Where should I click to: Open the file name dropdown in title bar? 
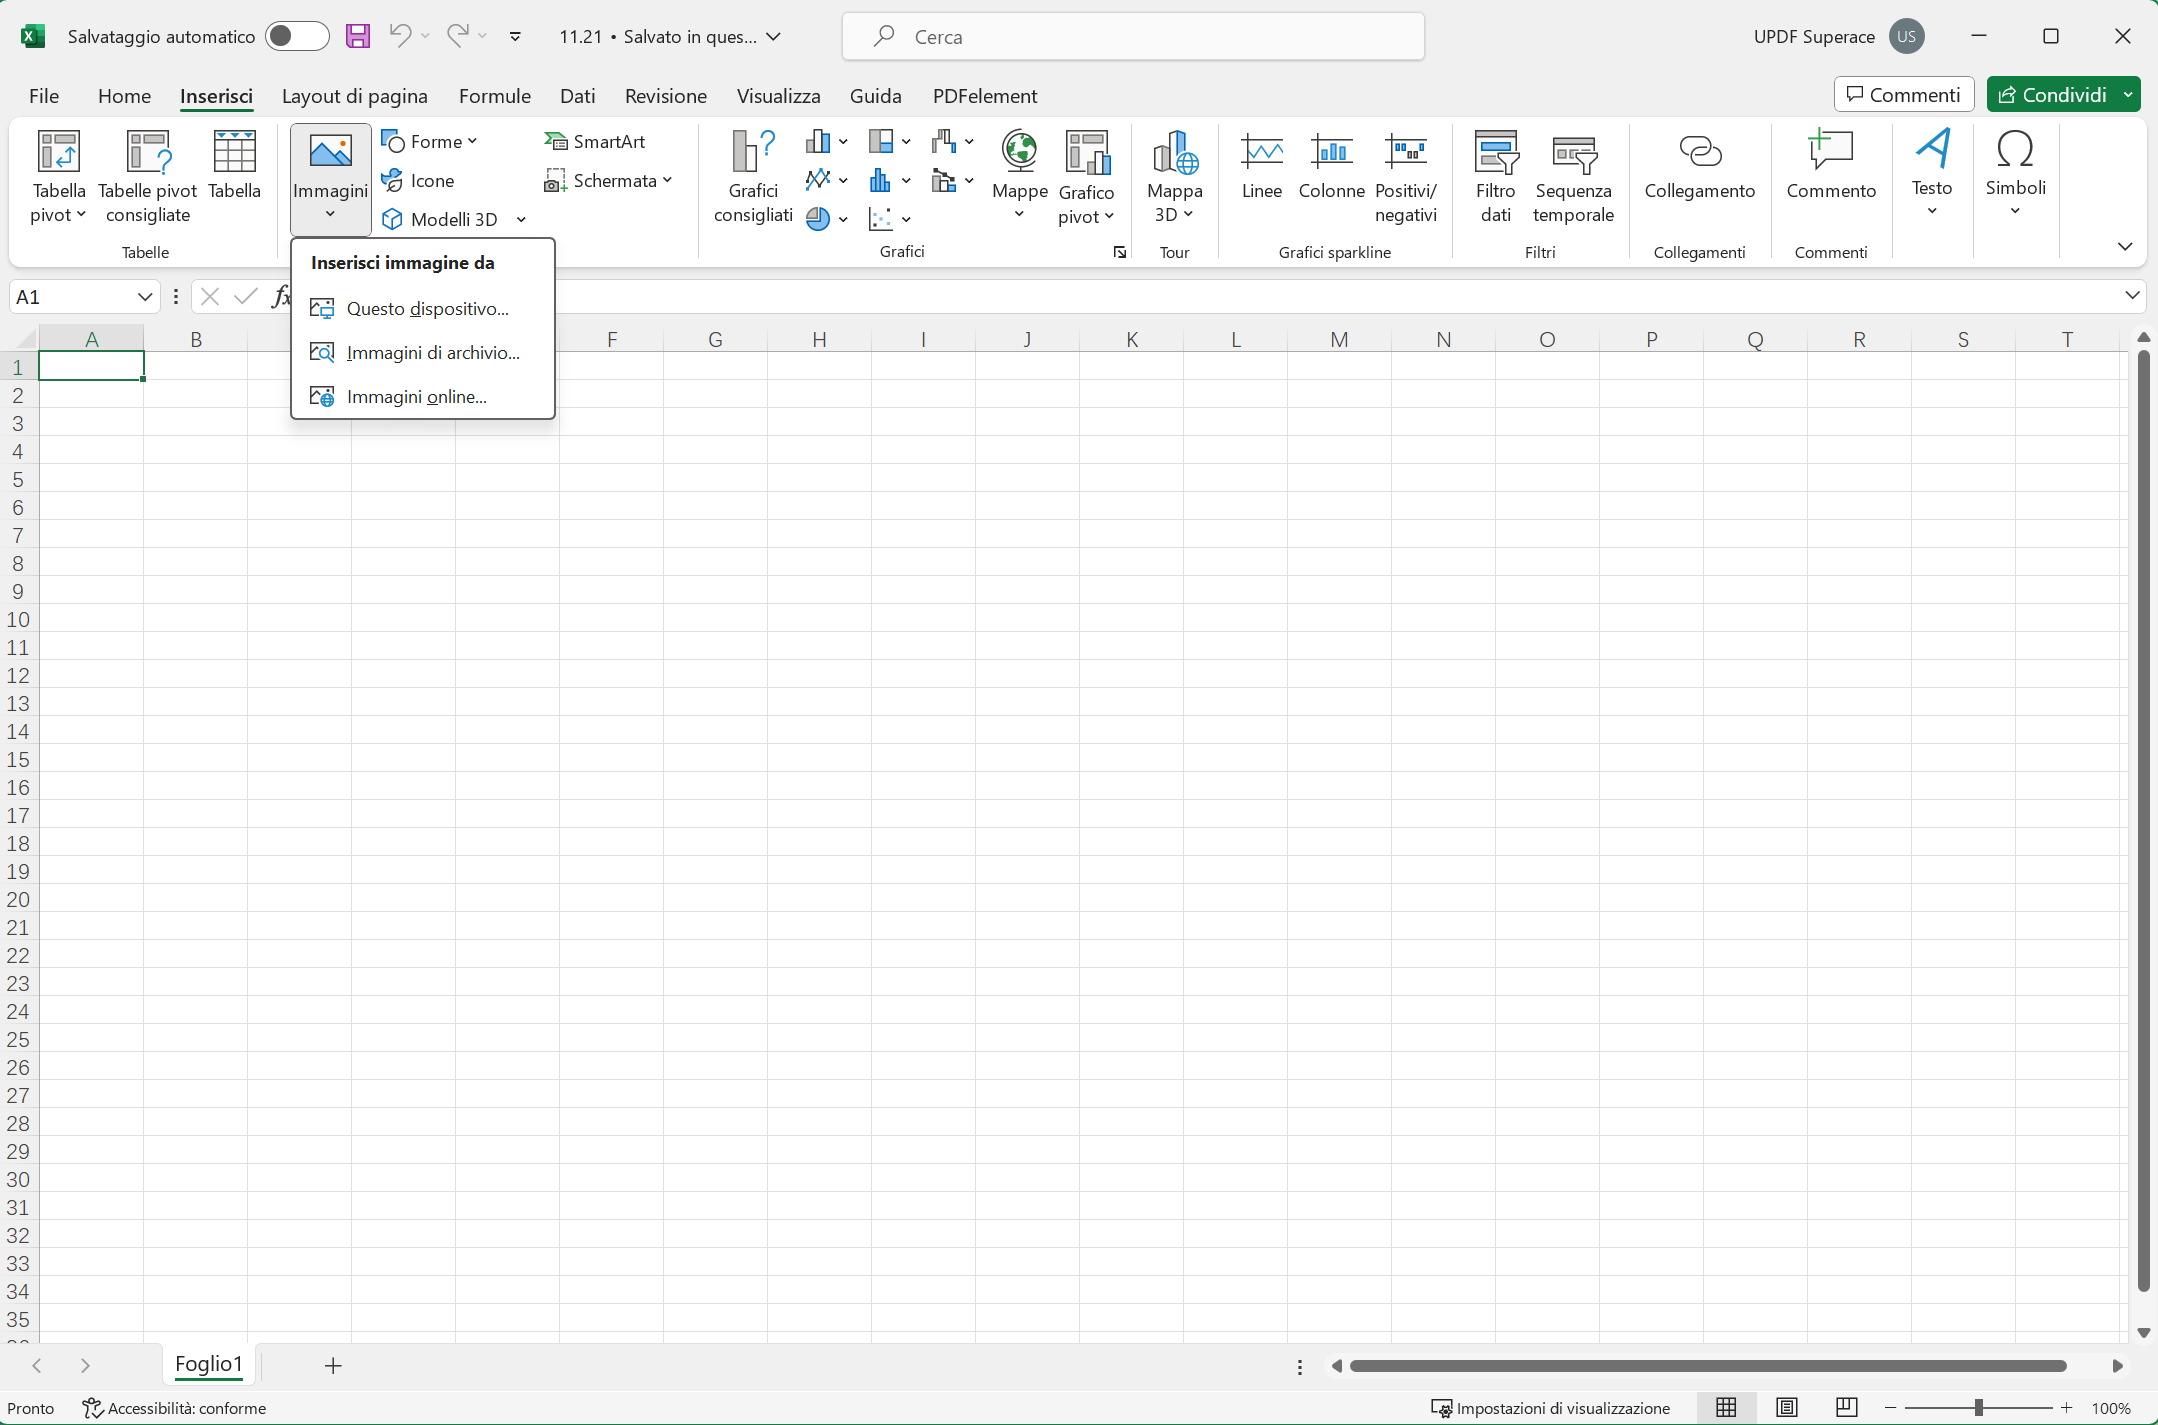click(773, 36)
